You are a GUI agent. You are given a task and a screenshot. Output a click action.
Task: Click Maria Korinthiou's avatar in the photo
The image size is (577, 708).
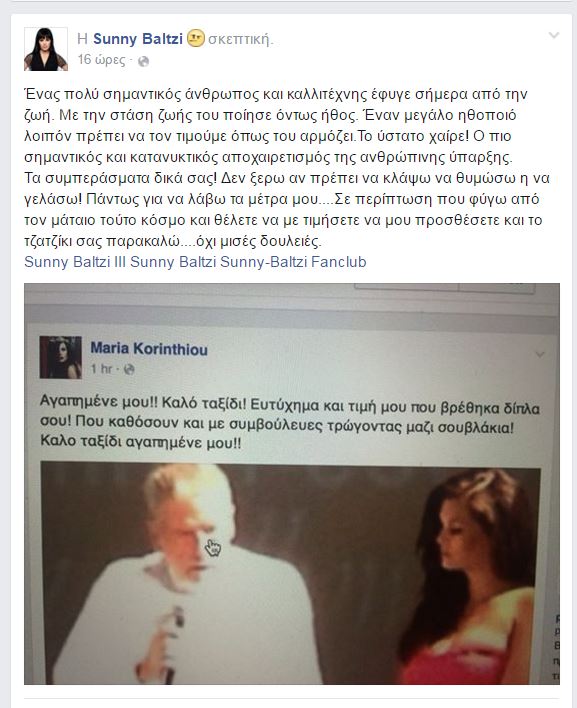pos(60,357)
